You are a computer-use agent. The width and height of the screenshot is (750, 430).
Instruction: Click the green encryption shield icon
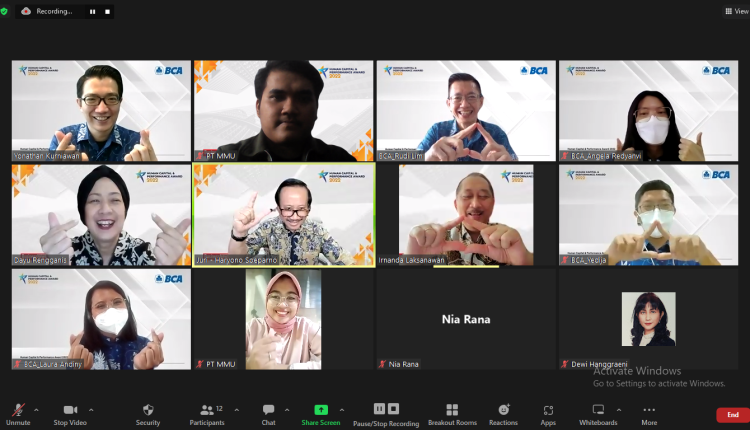pos(5,11)
